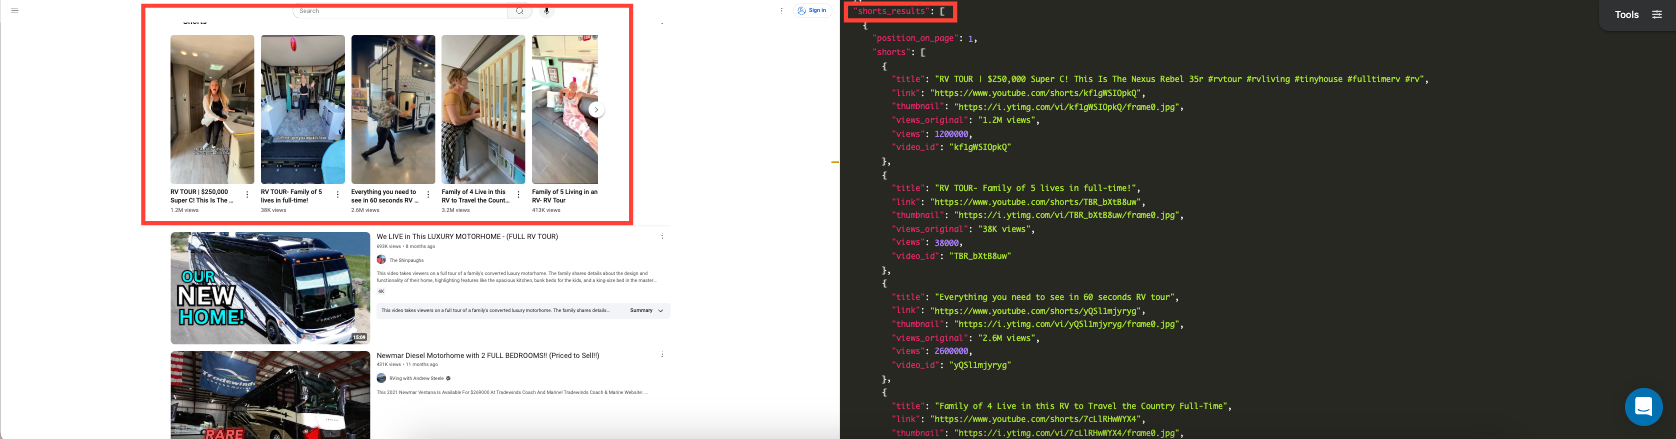Click RVing with Andrew Steele channel avatar

coord(381,378)
